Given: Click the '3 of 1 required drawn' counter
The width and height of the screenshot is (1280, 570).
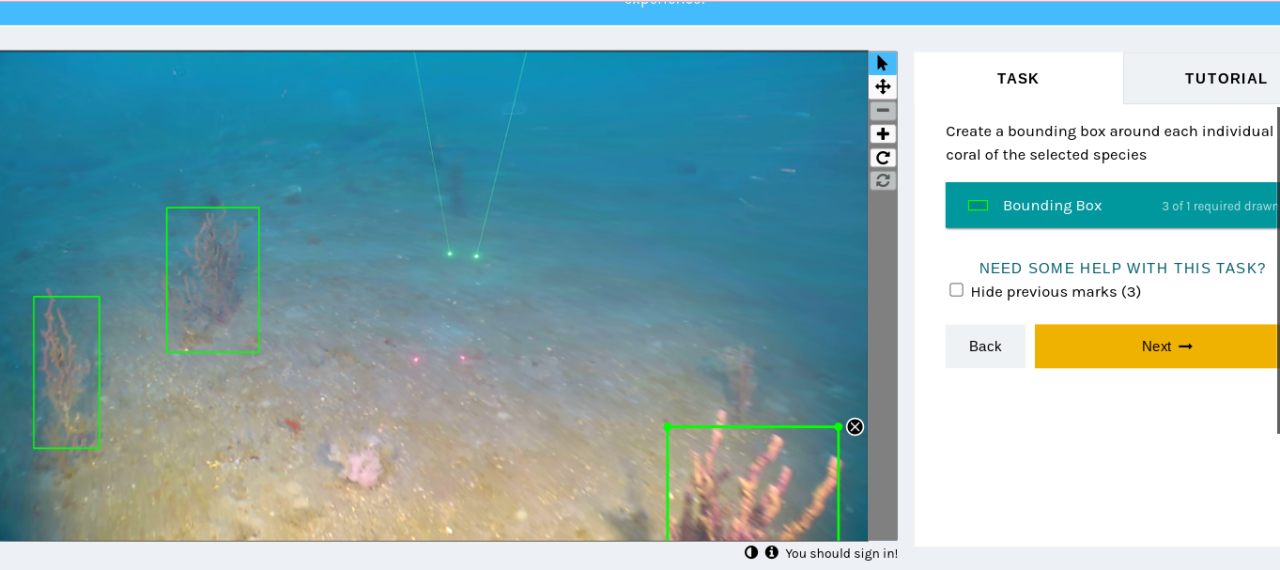Looking at the screenshot, I should point(1220,206).
